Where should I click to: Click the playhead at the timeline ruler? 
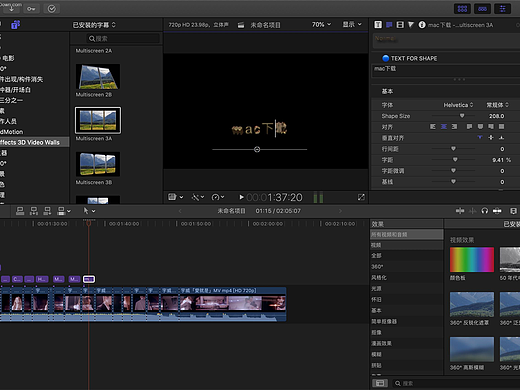[88, 223]
